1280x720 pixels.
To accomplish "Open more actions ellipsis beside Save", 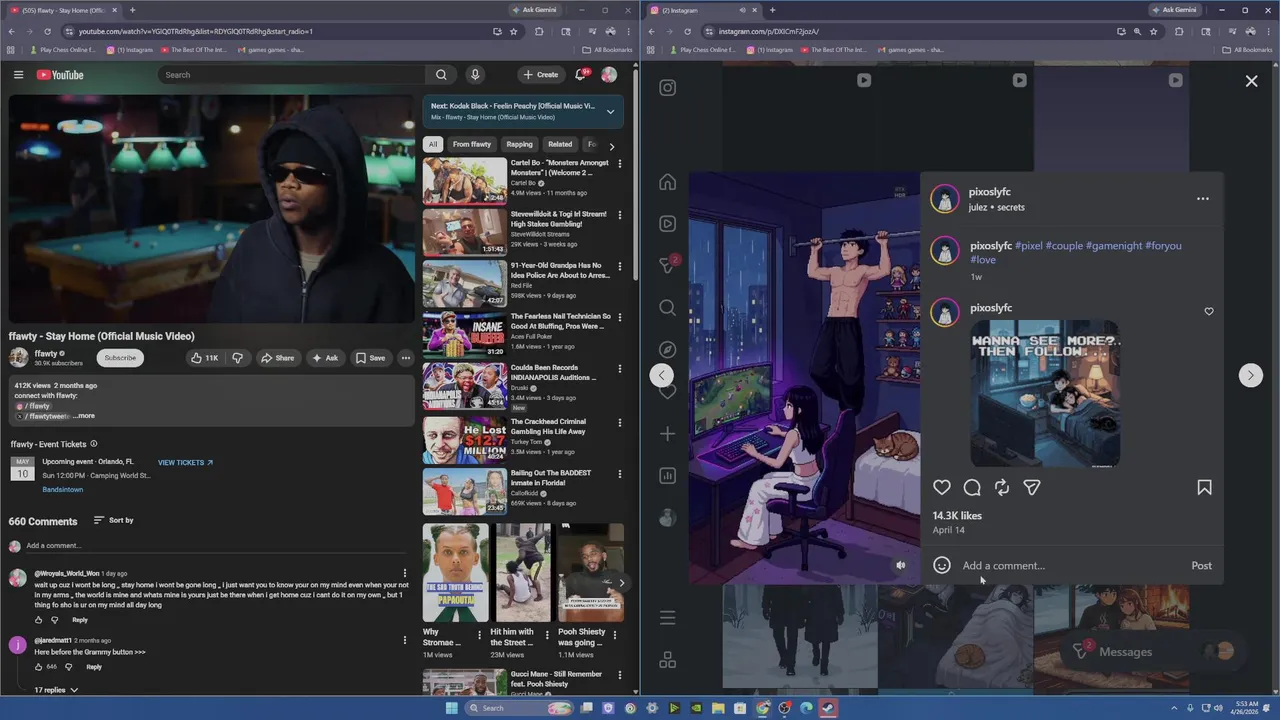I will click(x=406, y=358).
